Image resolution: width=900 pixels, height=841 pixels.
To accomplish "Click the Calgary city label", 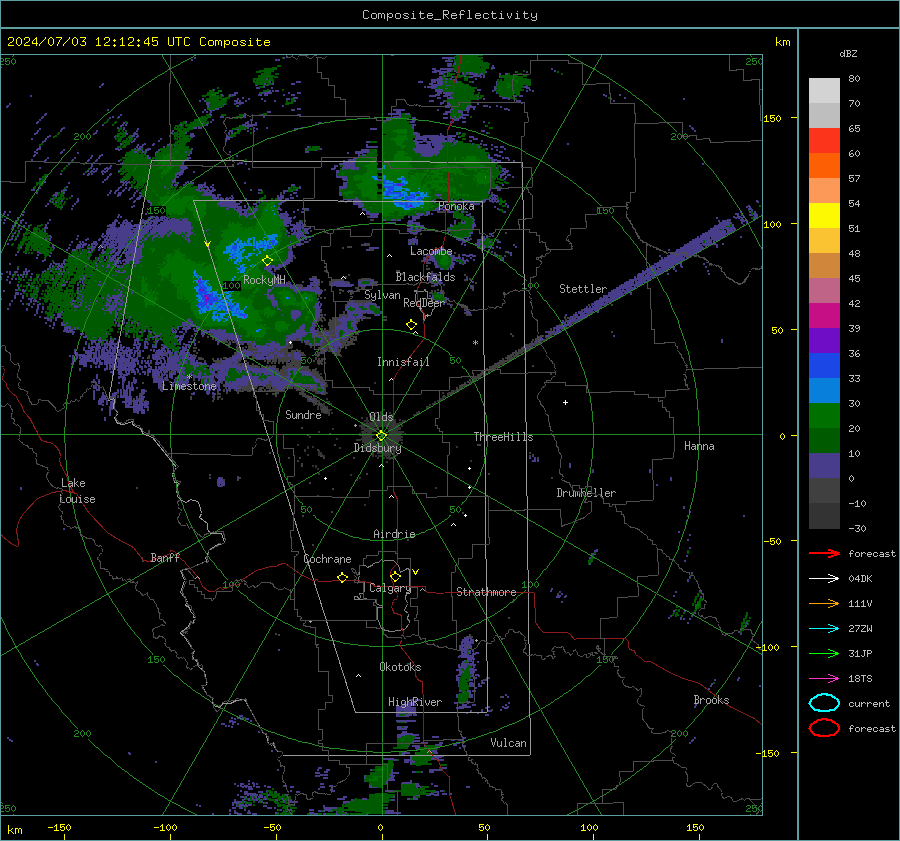I will point(390,588).
